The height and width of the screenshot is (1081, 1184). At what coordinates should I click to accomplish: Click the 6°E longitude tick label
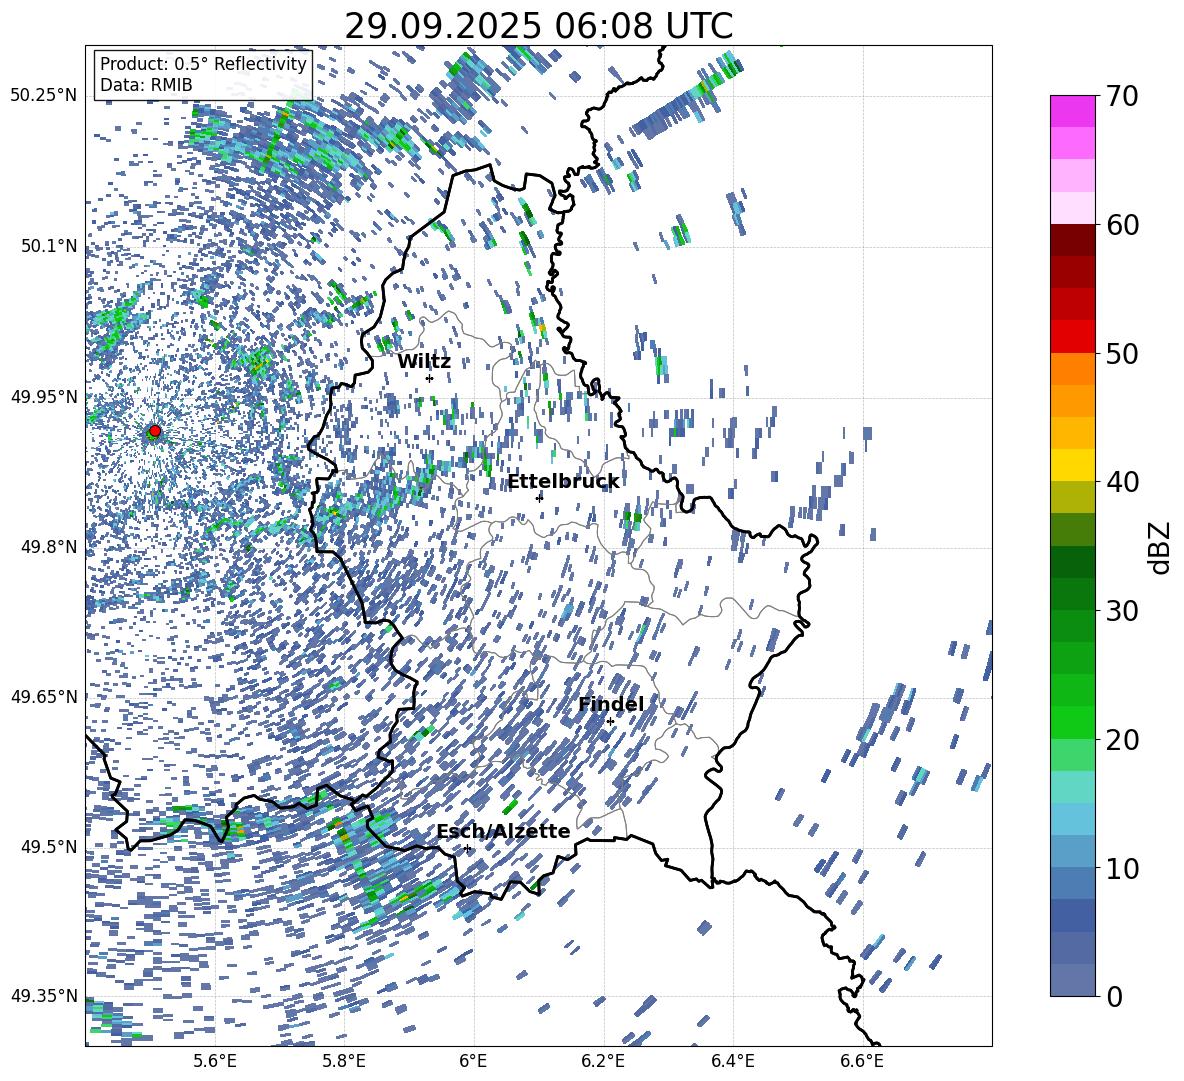(x=473, y=1061)
